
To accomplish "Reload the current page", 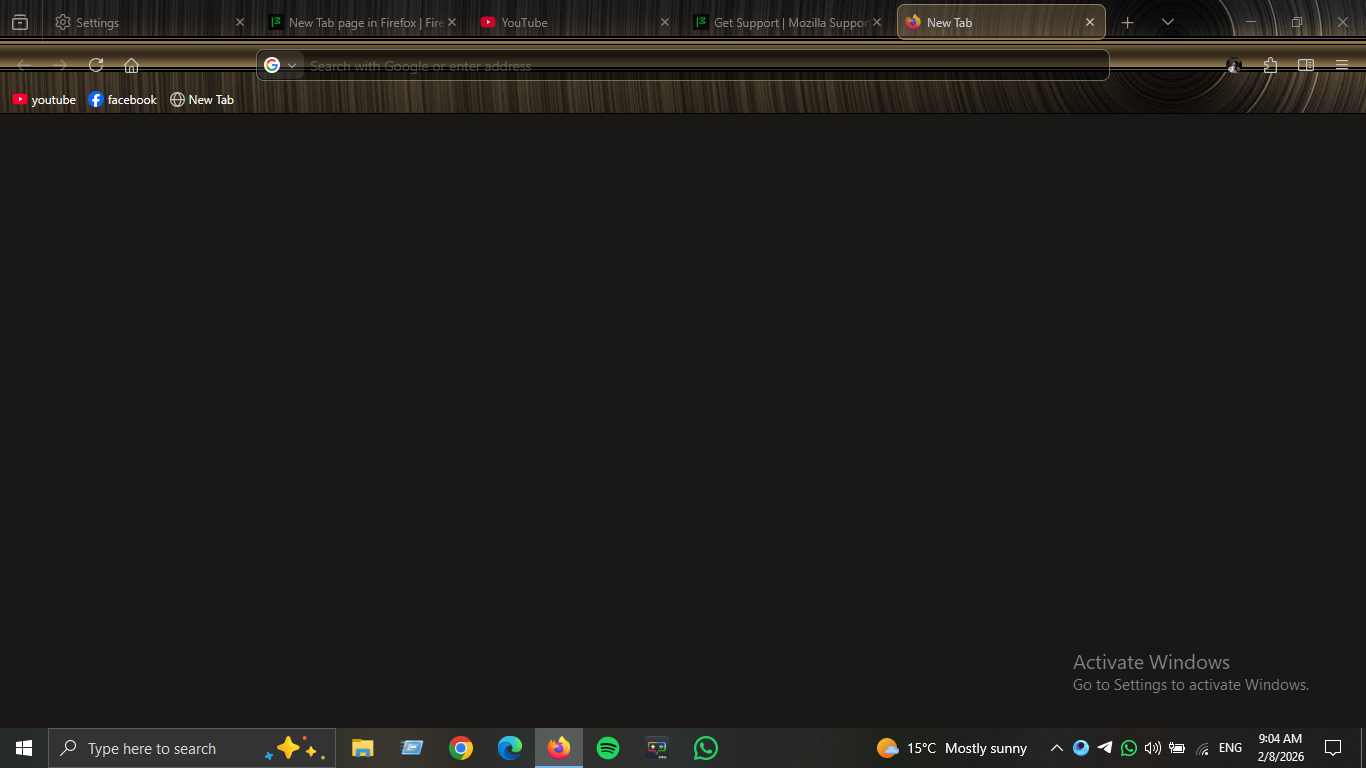I will [x=96, y=65].
